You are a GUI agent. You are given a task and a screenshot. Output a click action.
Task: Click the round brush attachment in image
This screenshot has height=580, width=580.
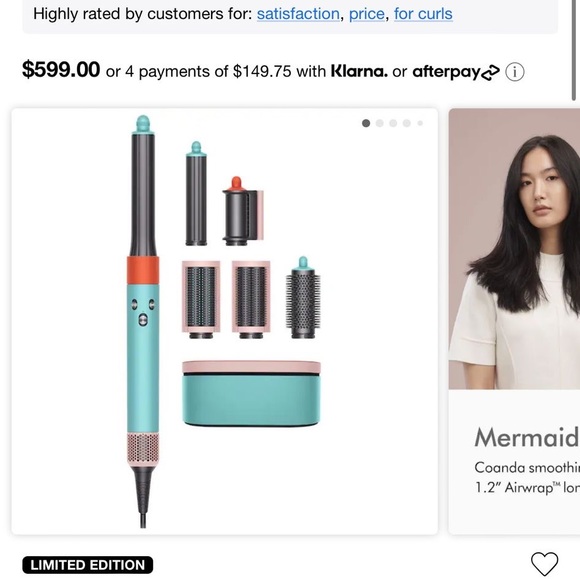click(303, 298)
